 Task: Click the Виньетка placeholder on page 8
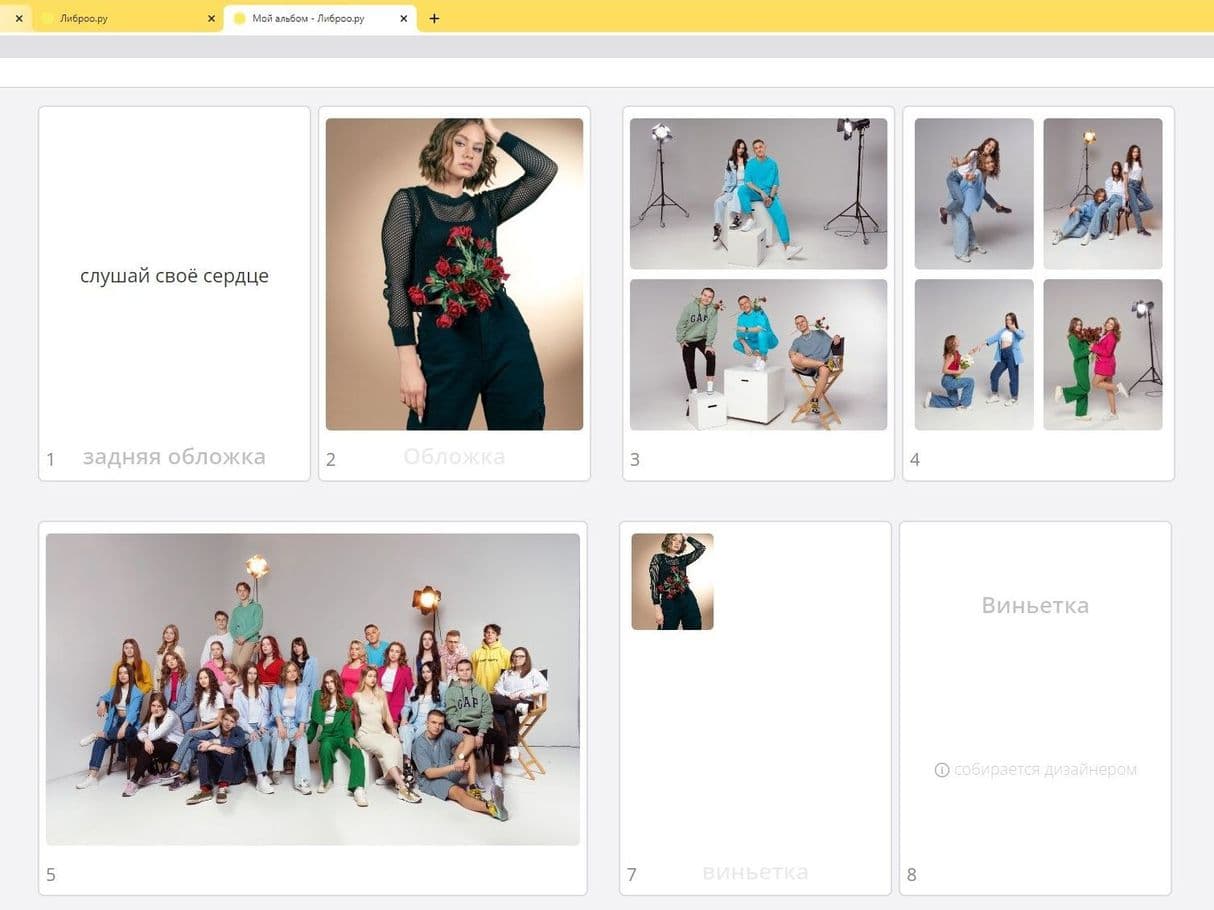pos(1035,605)
